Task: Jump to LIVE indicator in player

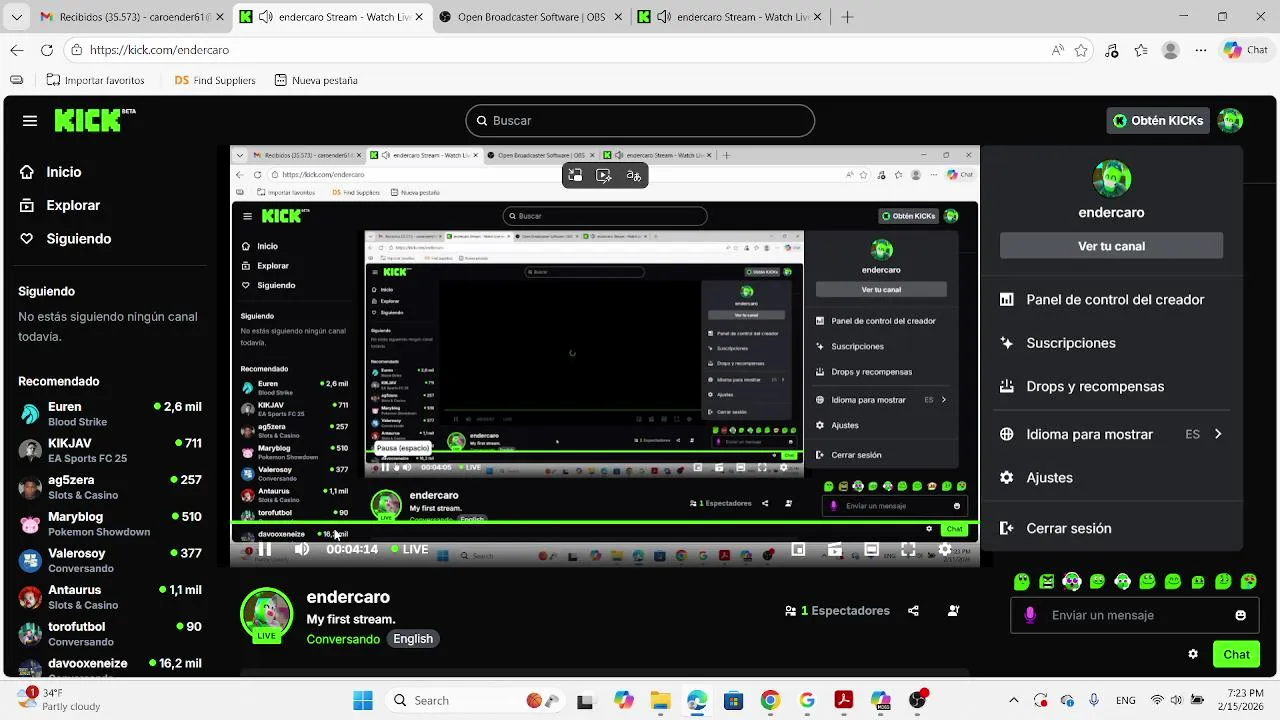Action: [410, 549]
